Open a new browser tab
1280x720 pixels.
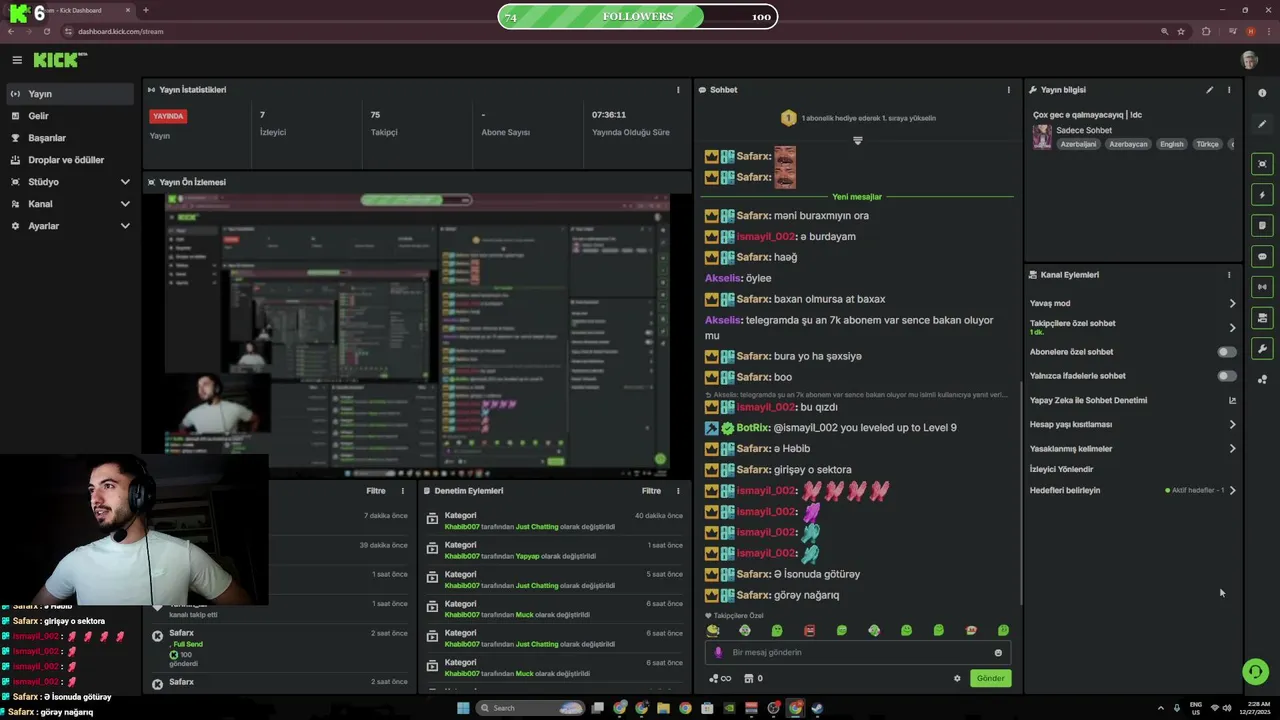[x=146, y=10]
